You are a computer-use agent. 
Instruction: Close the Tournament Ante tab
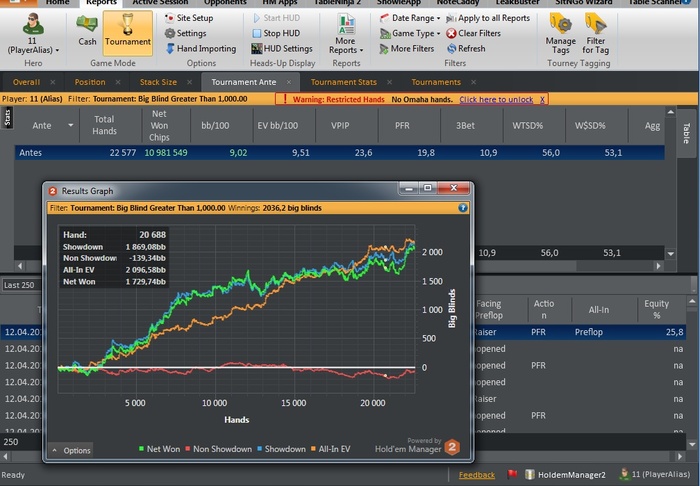pyautogui.click(x=289, y=82)
